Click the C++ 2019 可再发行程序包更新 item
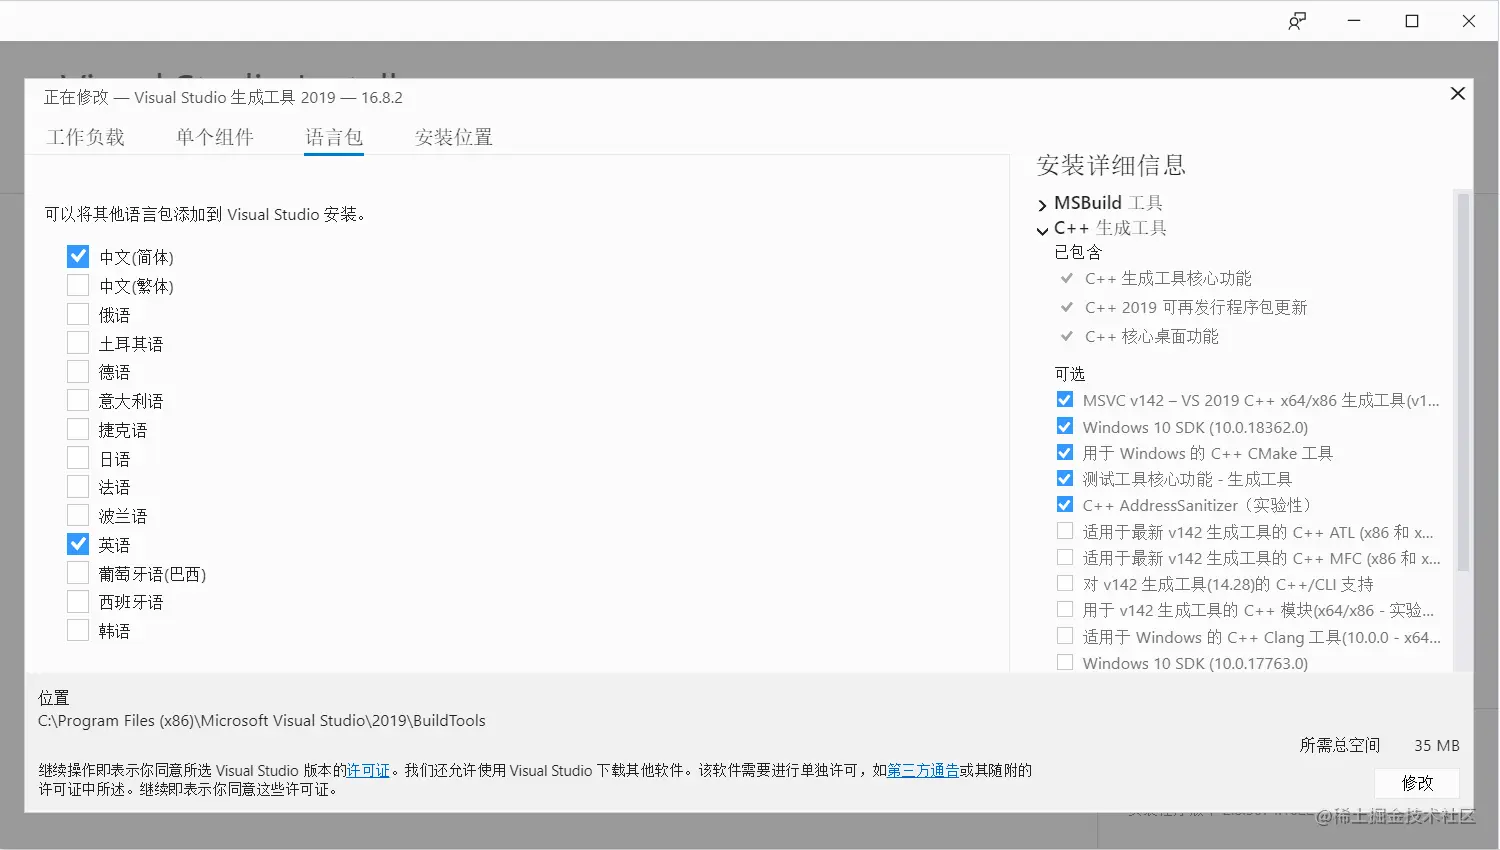The image size is (1500, 850). click(1196, 307)
